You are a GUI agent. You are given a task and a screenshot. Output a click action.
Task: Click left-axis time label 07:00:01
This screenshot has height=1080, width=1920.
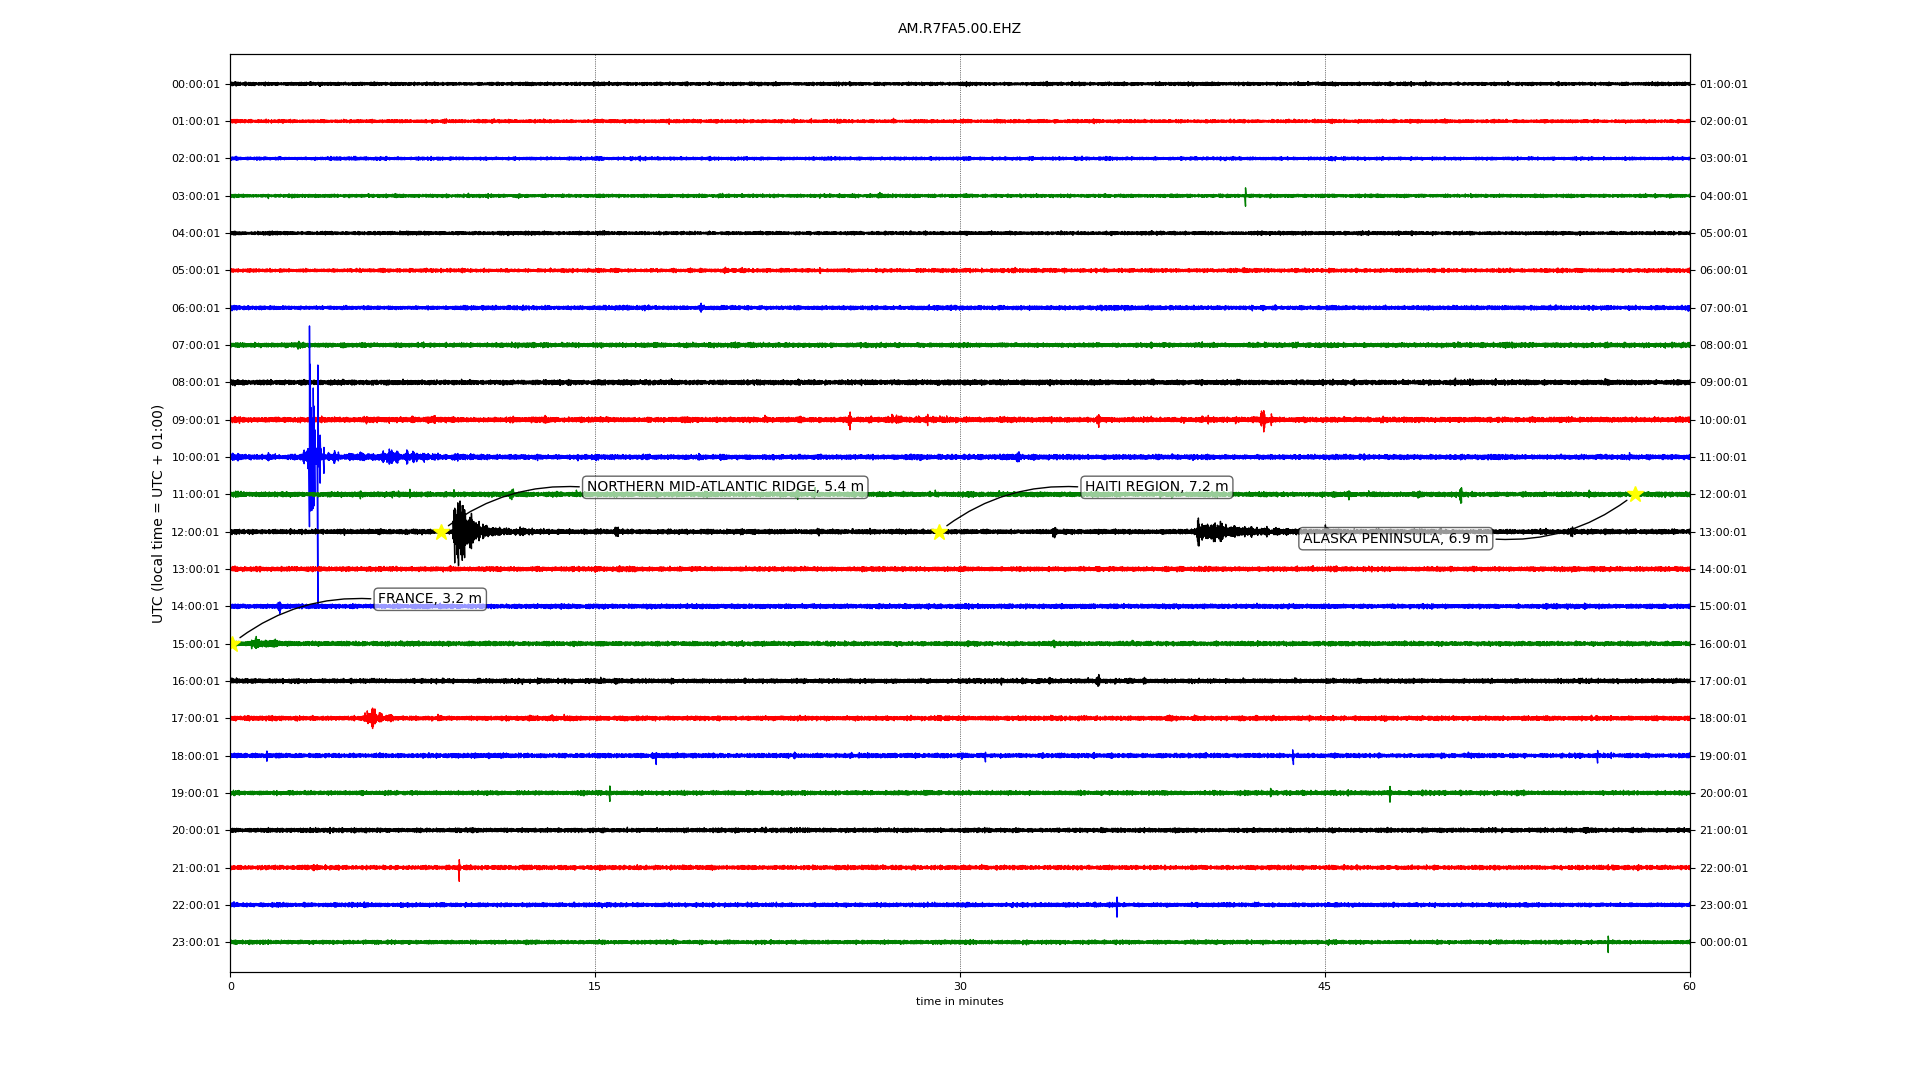(x=196, y=346)
